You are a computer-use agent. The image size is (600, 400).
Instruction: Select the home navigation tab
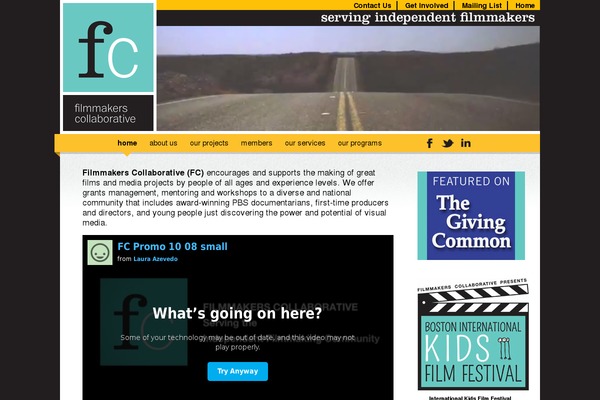(127, 143)
